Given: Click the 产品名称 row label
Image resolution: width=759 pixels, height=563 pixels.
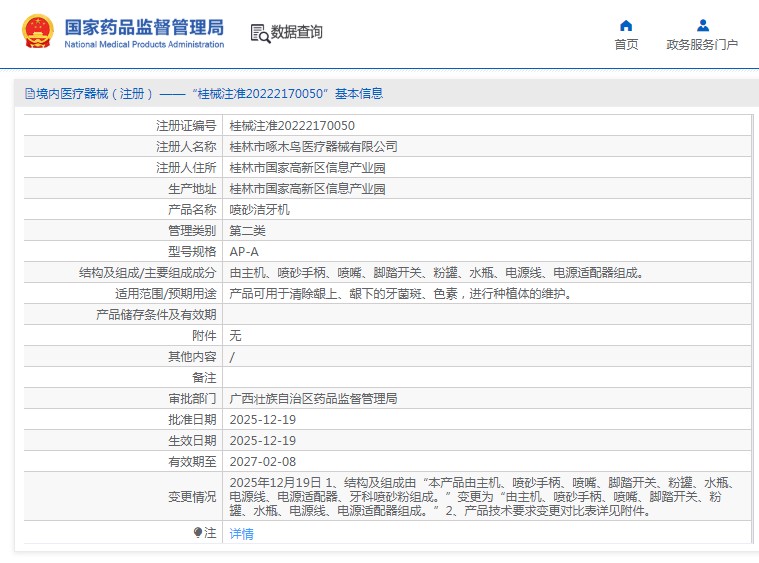Looking at the screenshot, I should coord(192,210).
